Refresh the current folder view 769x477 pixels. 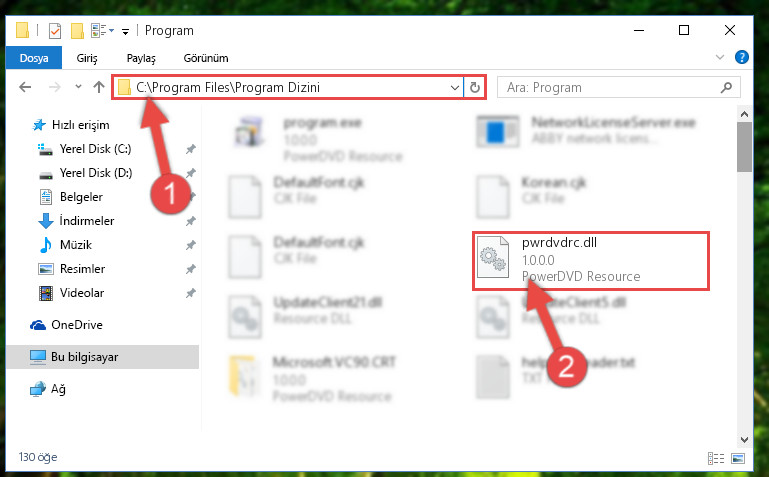(x=474, y=87)
